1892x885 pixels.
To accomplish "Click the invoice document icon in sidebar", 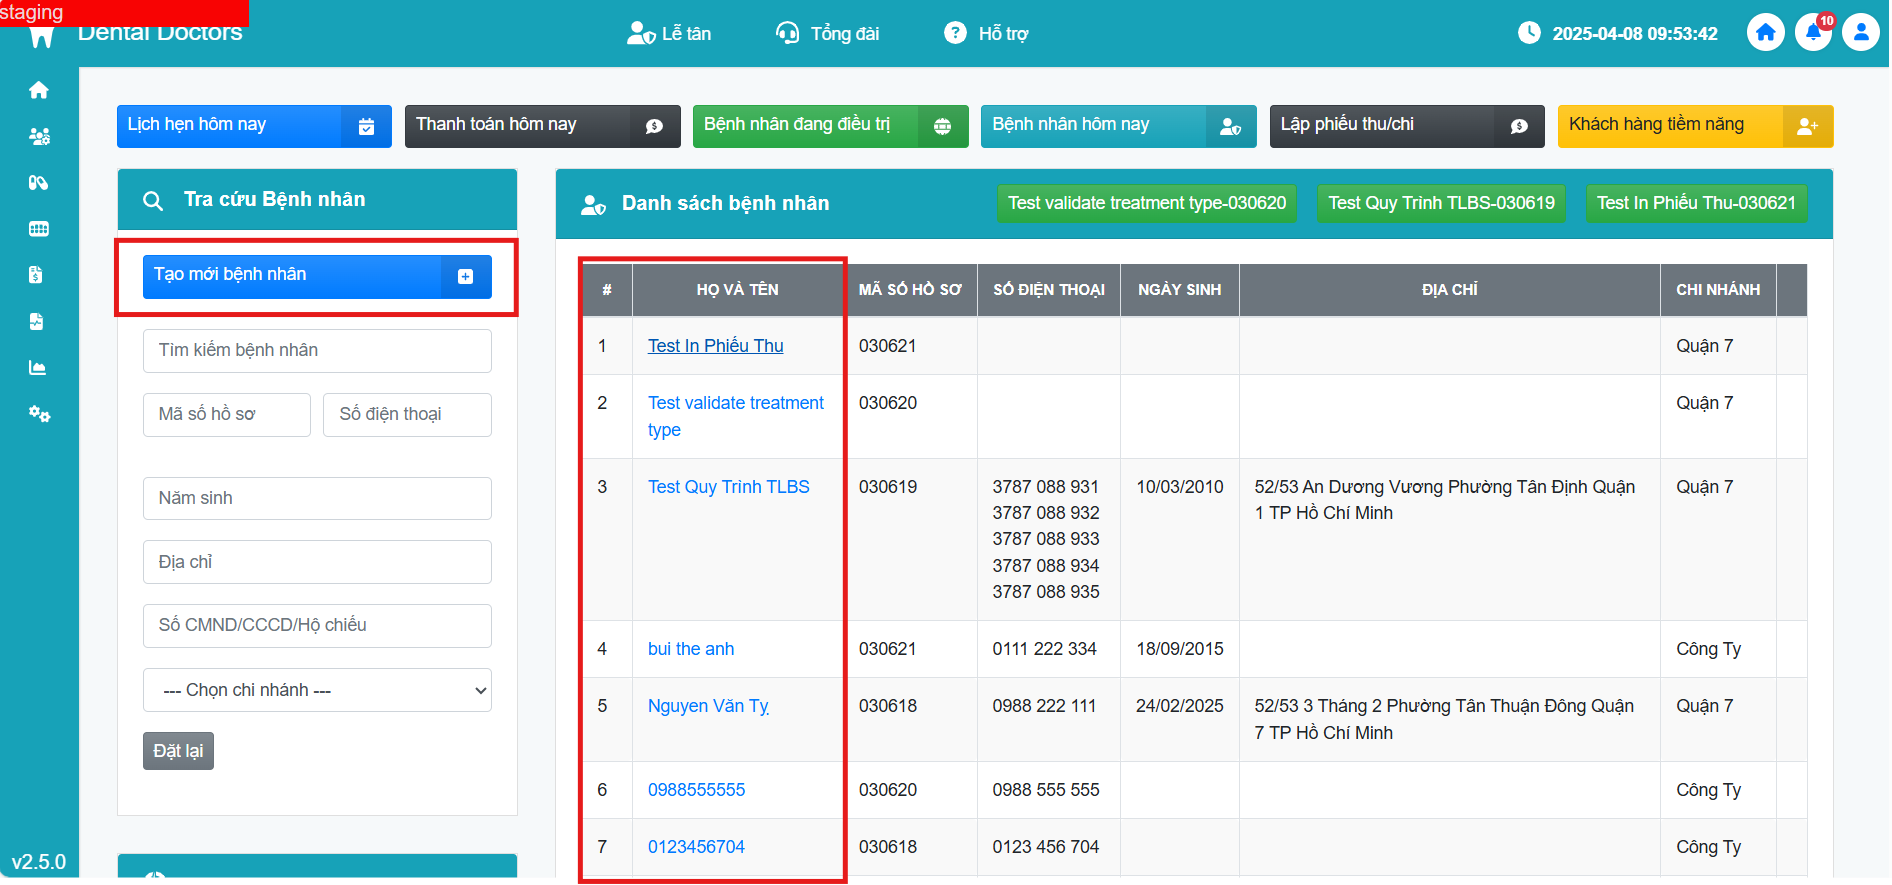I will pos(36,275).
